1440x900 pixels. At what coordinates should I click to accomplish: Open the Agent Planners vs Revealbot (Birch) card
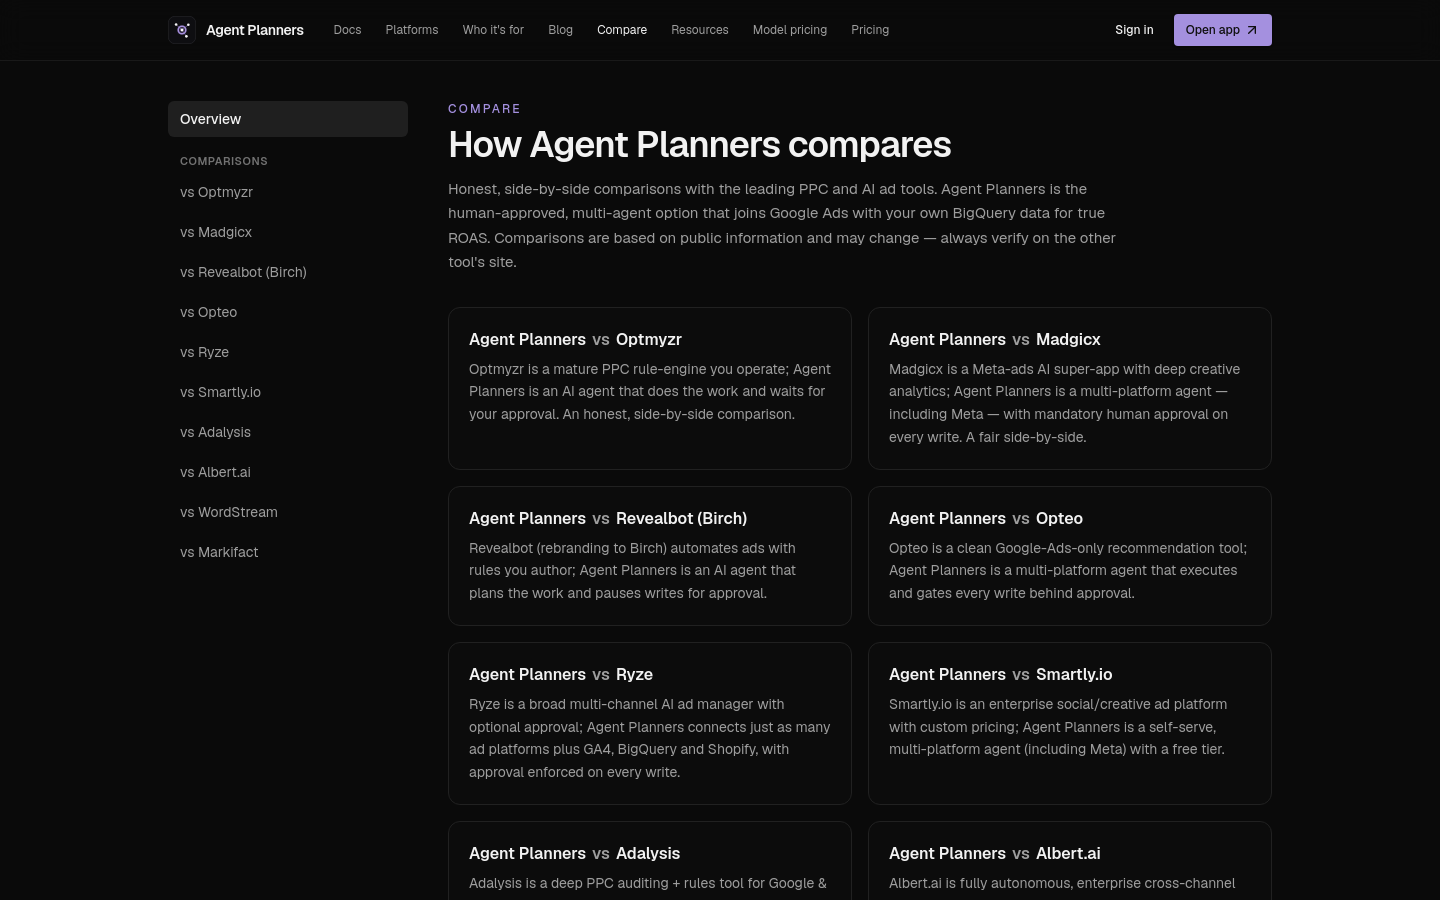point(650,556)
